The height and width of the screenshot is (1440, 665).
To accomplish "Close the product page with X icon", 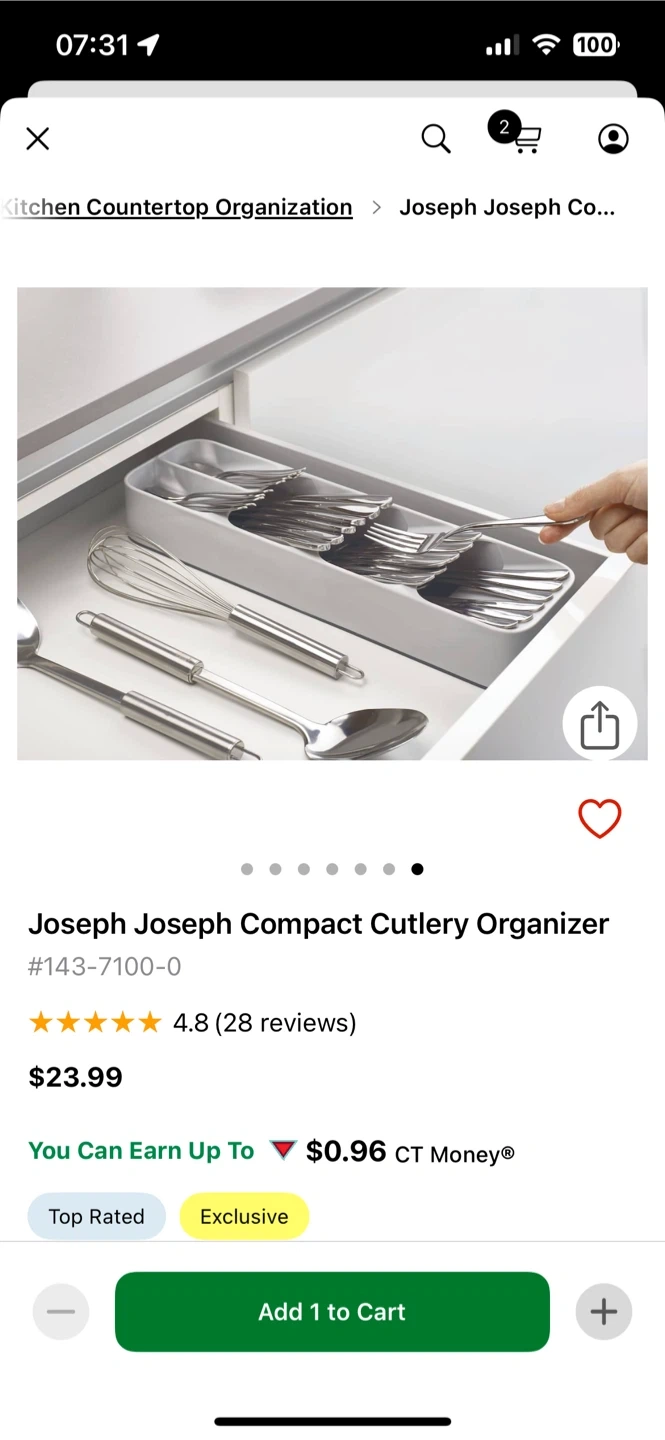I will tap(38, 139).
